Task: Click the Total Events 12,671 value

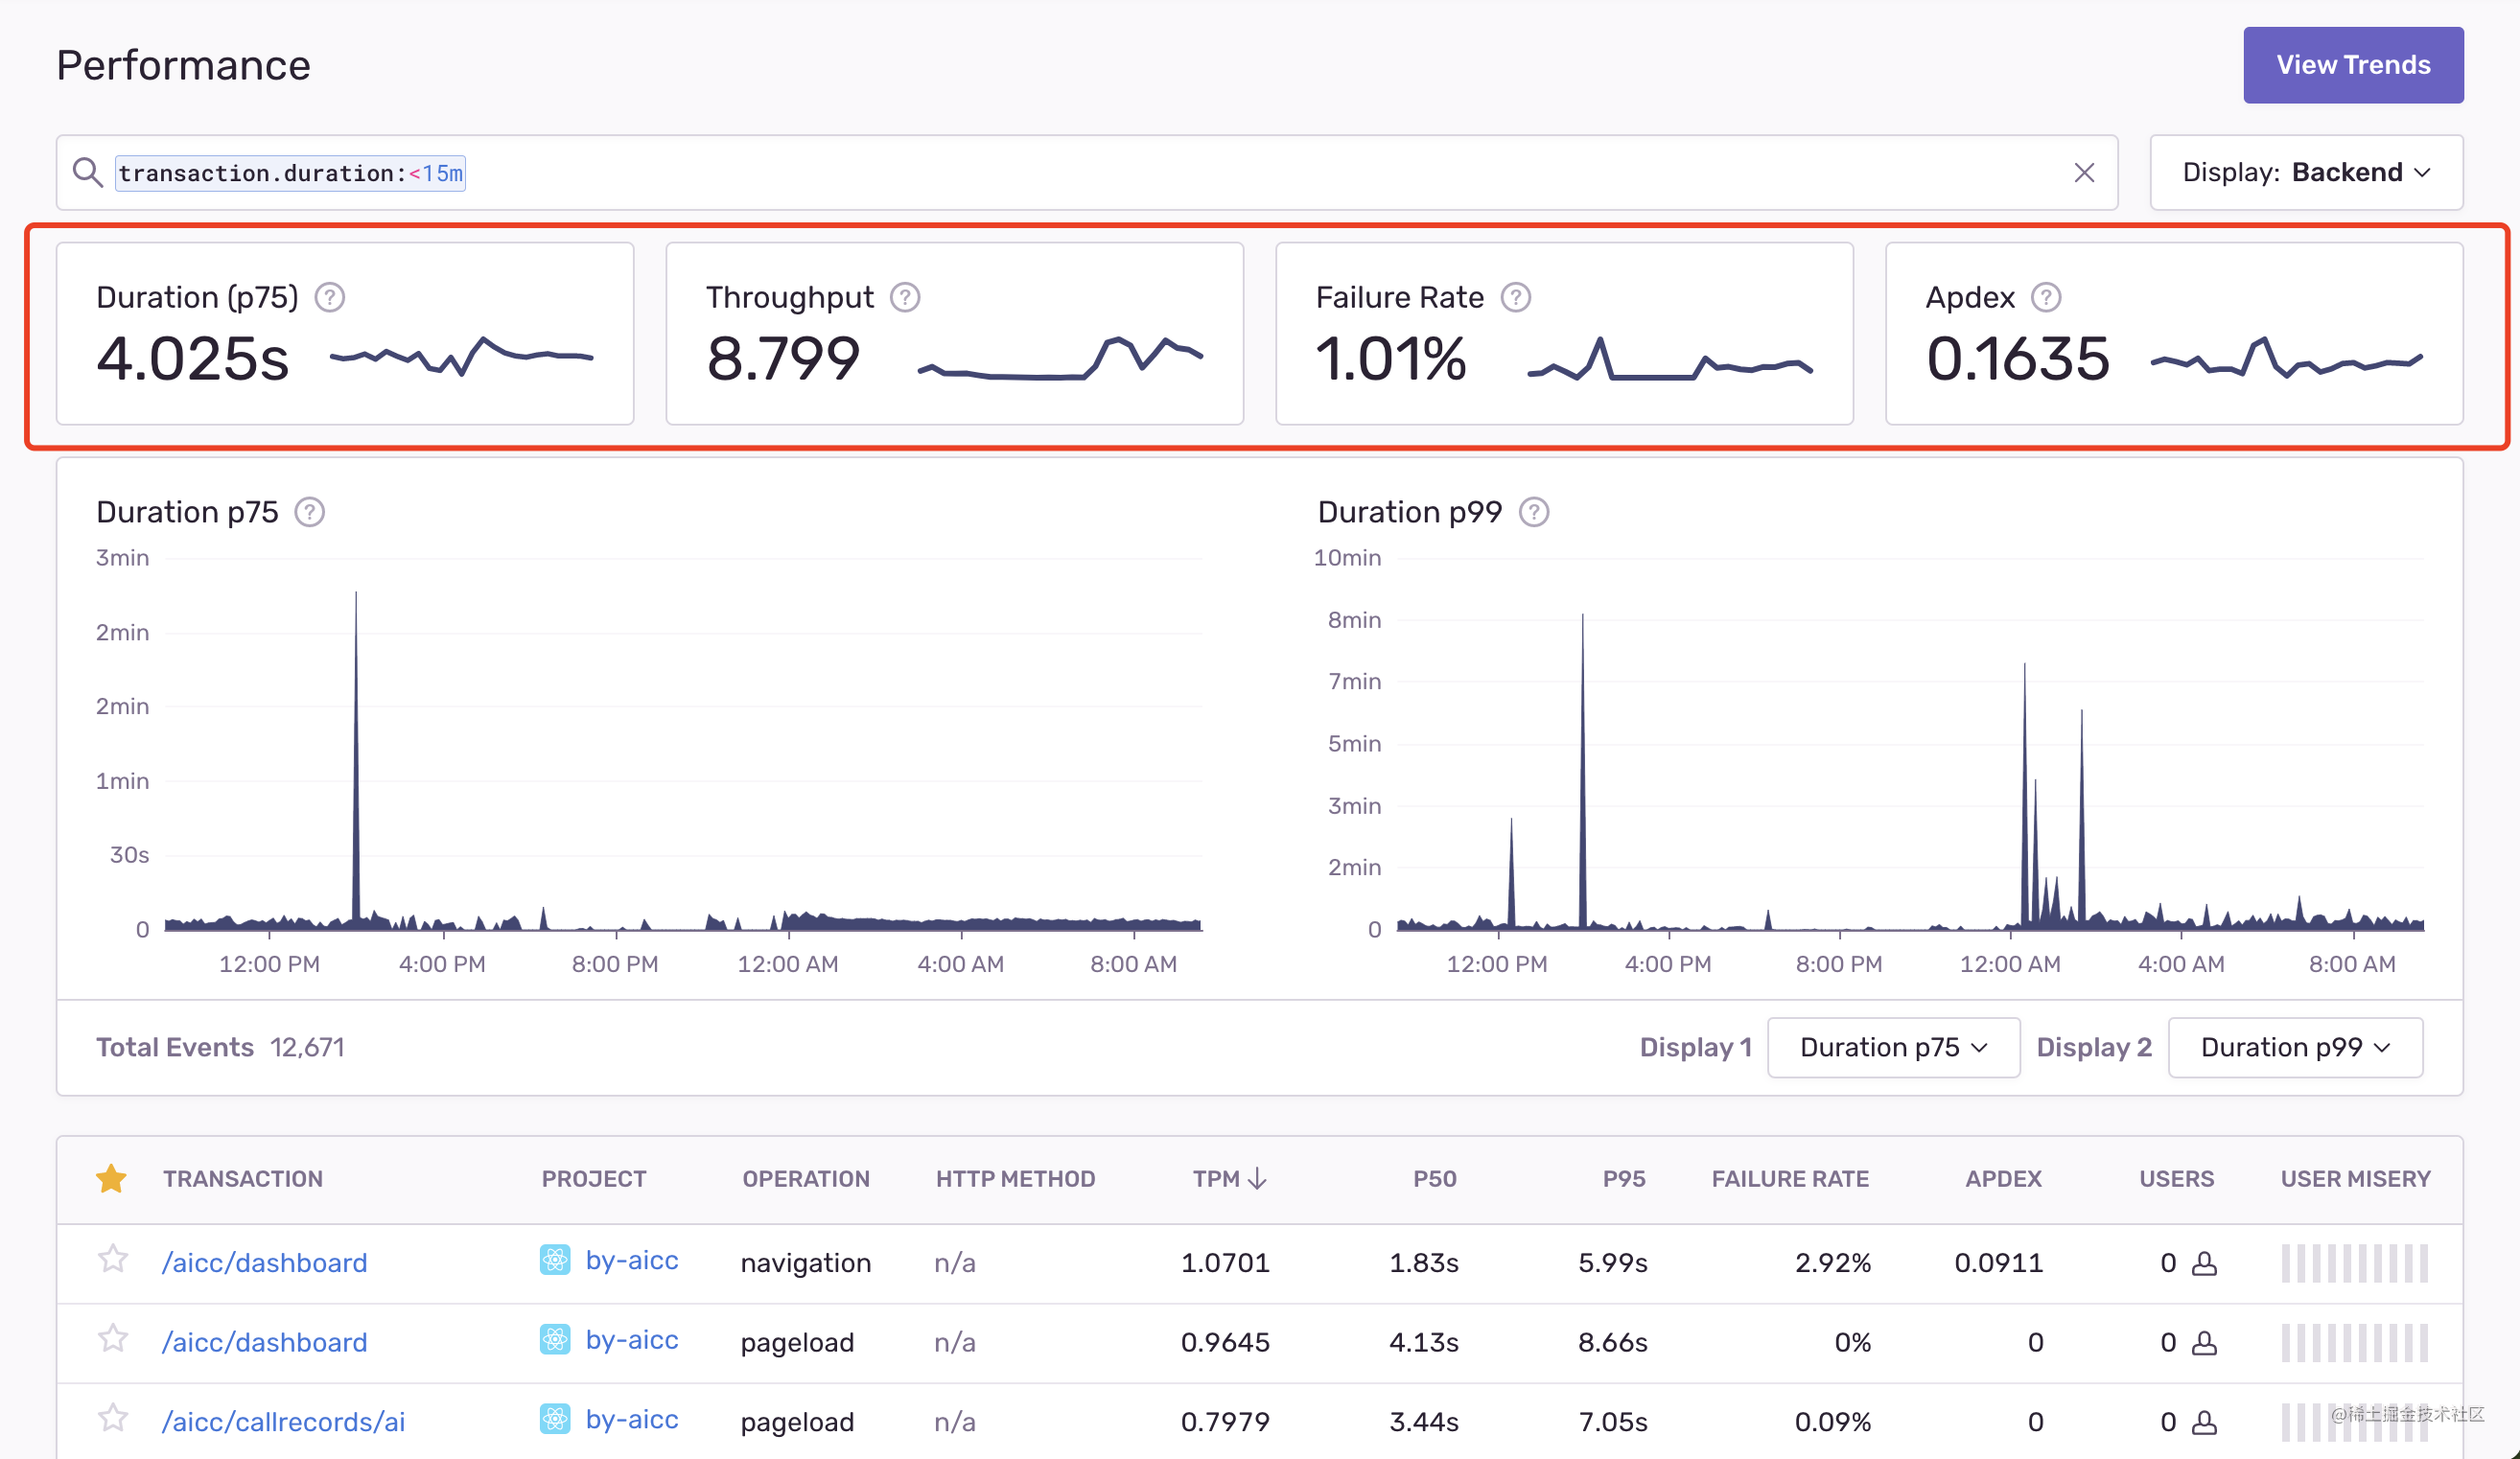Action: coord(307,1047)
